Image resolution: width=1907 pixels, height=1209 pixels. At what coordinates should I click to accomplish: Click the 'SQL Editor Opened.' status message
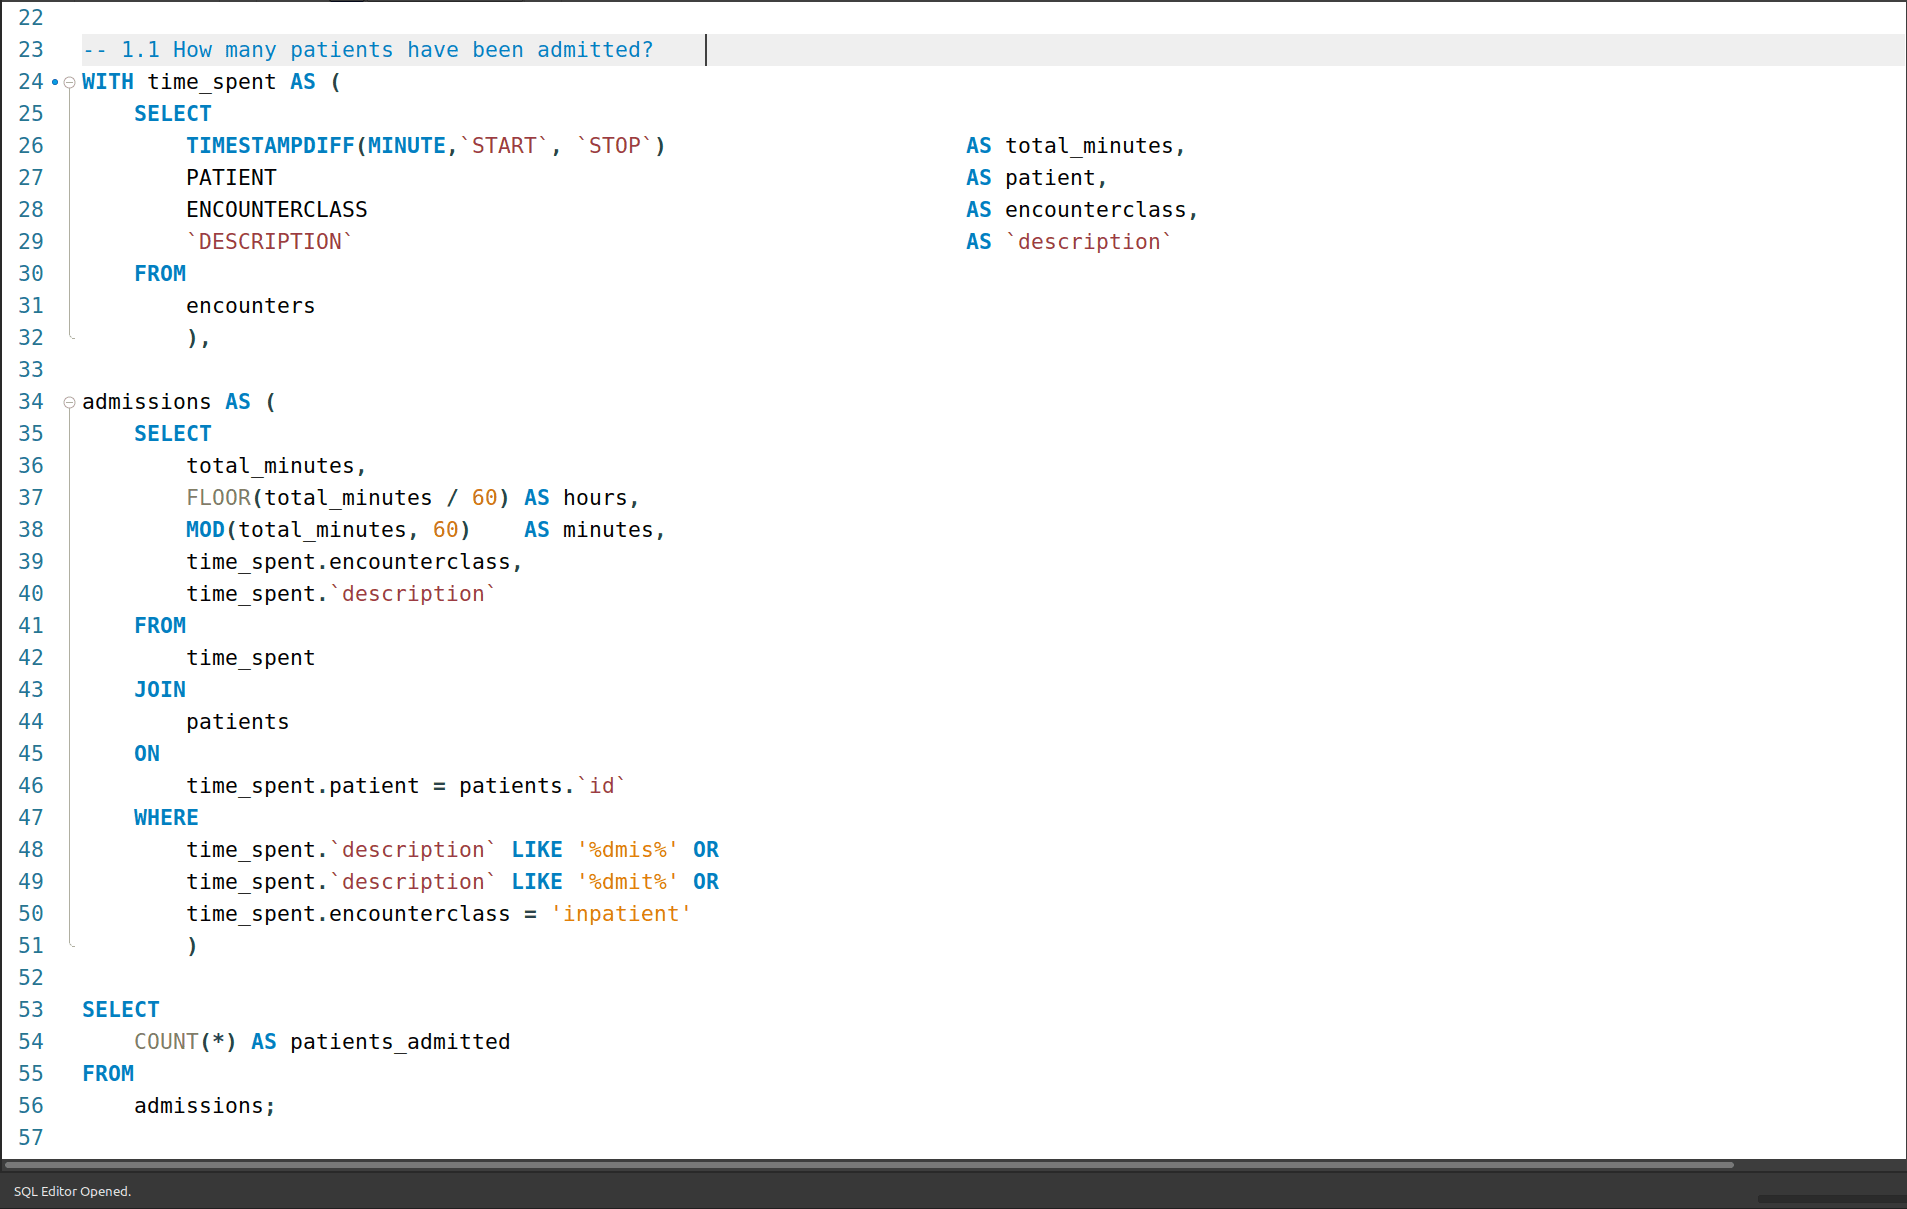coord(72,1191)
